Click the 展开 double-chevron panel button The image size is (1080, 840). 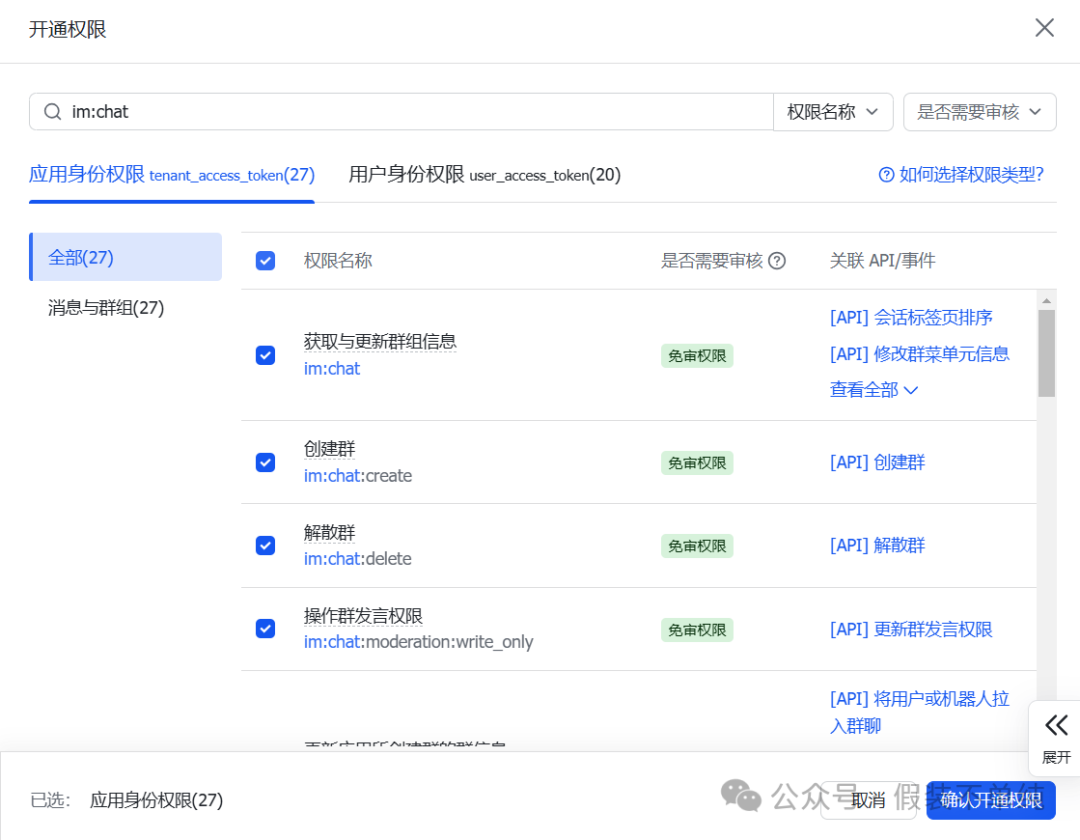tap(1055, 738)
